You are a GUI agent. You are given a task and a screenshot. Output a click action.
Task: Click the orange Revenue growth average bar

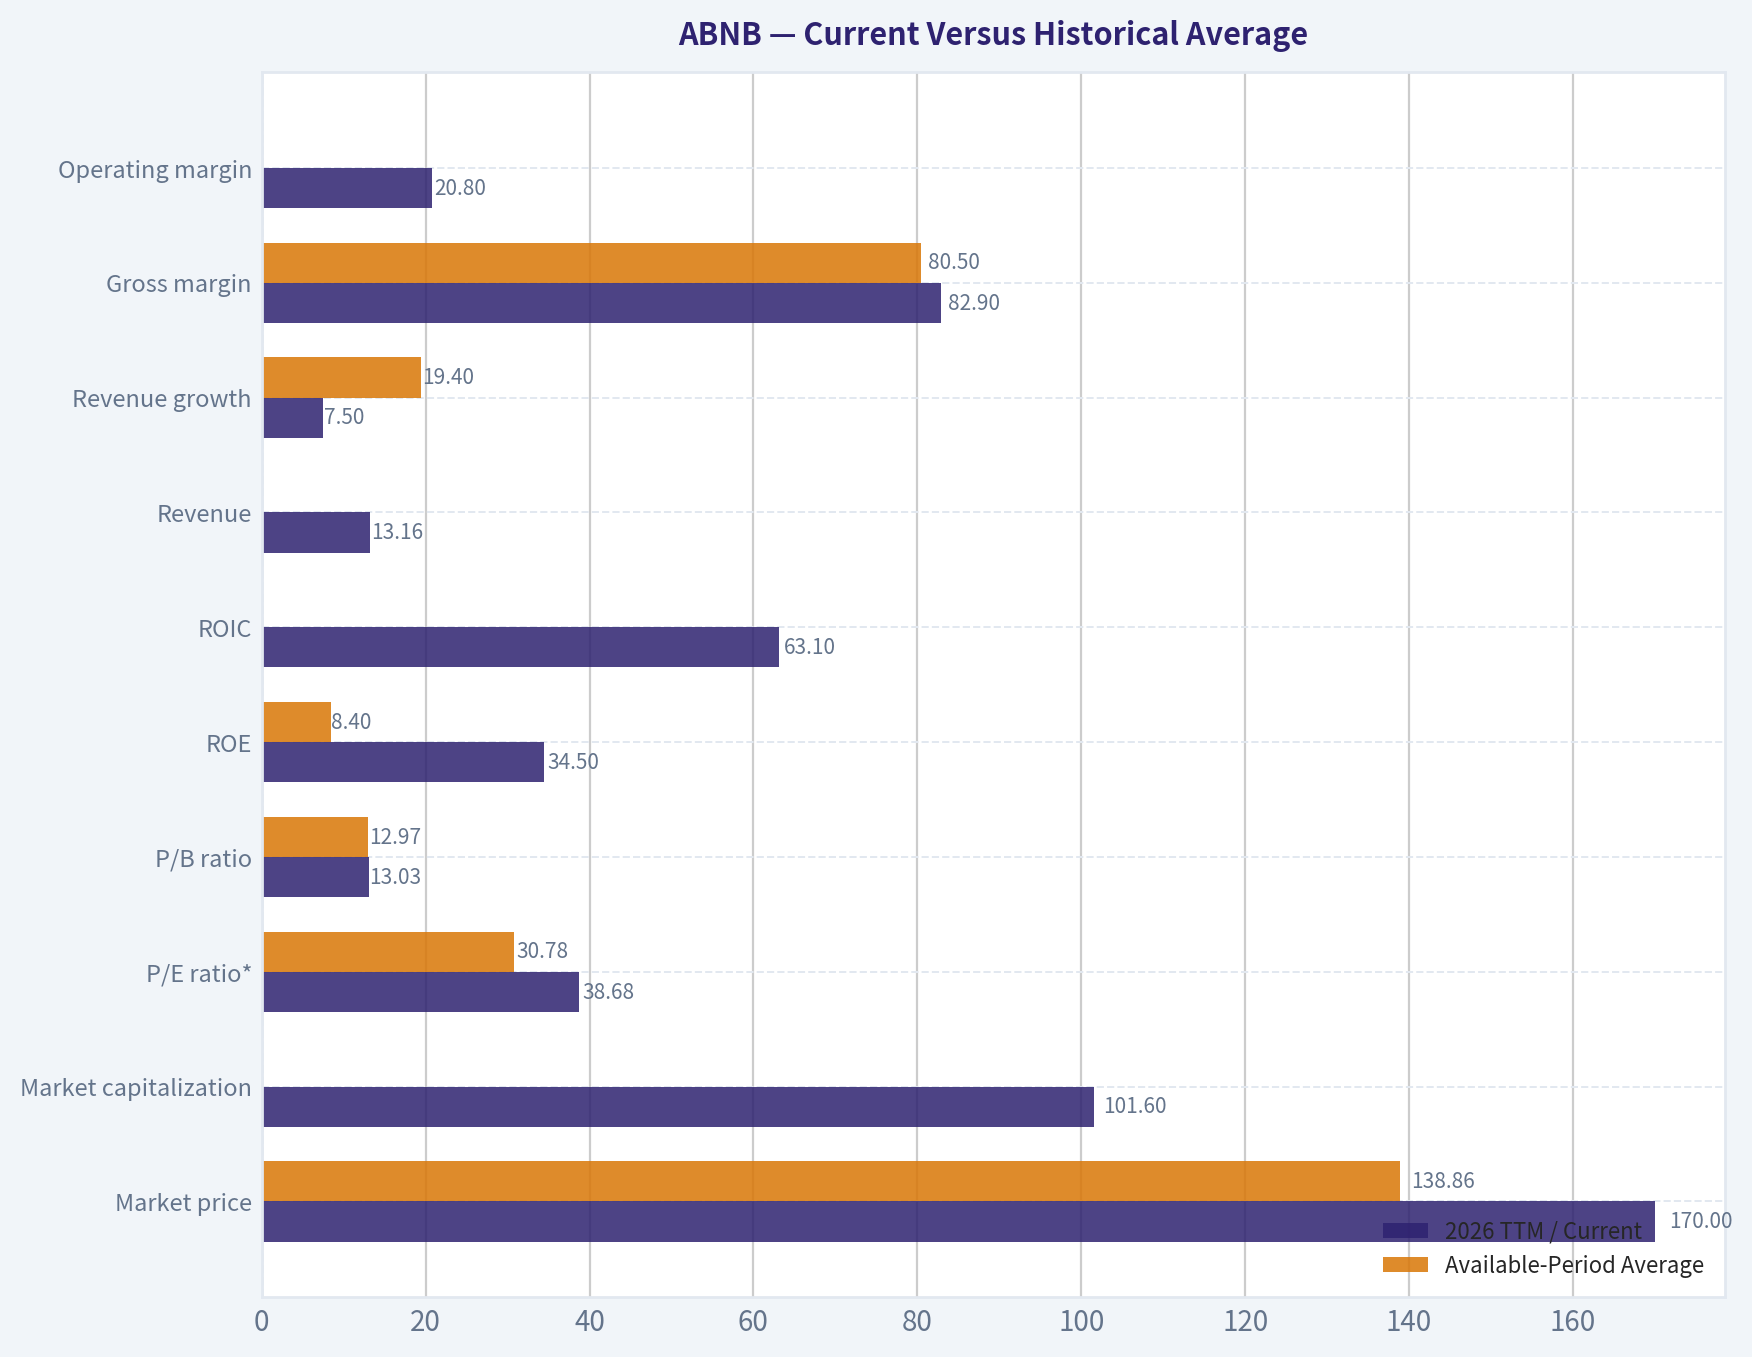point(342,378)
